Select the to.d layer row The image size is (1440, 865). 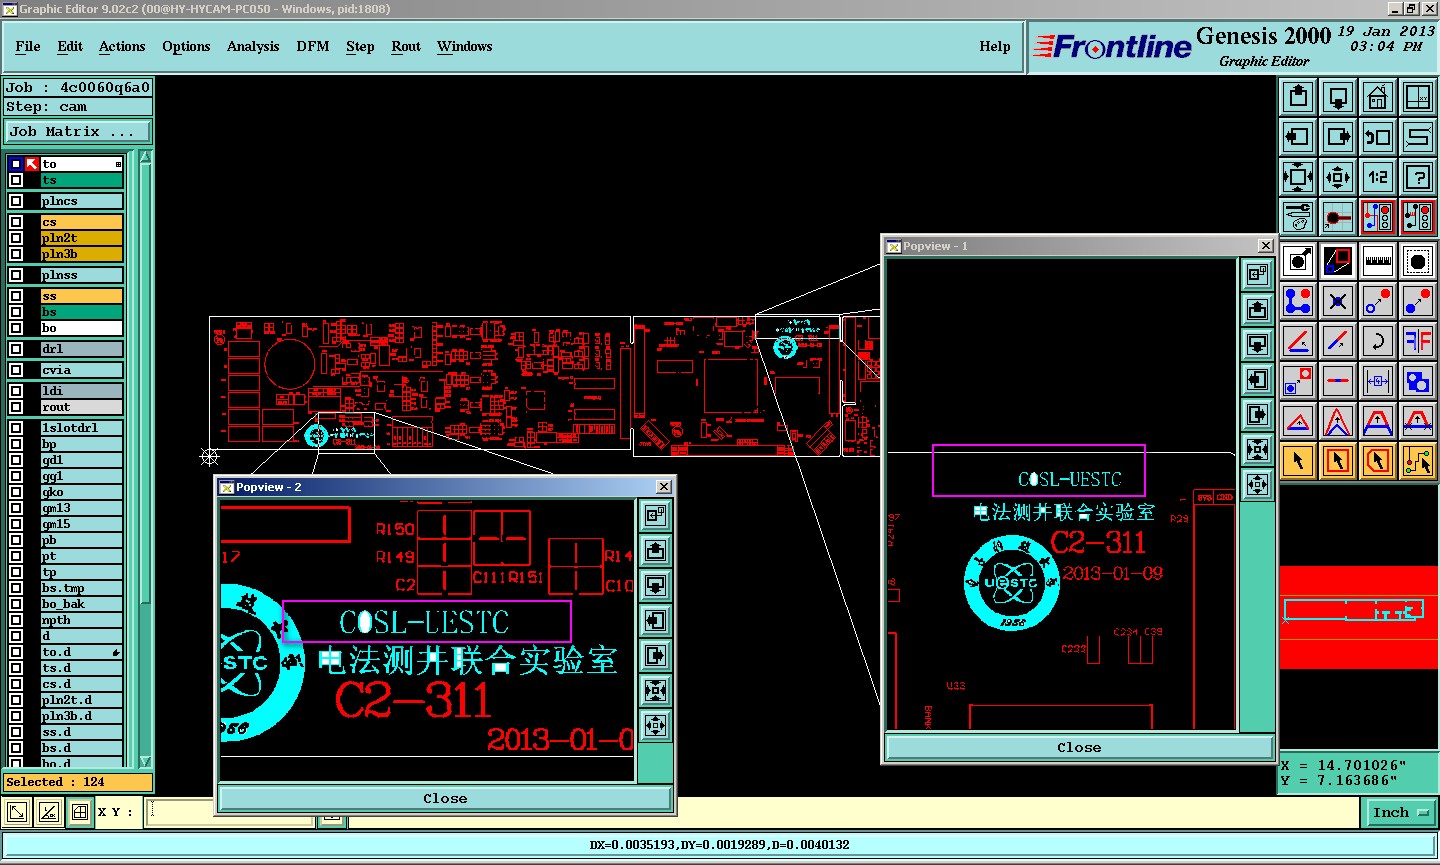81,652
